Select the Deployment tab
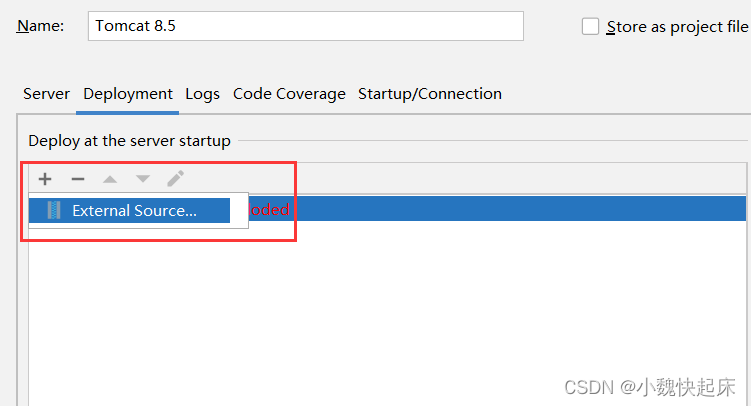Screen dimensions: 751x406 (128, 94)
